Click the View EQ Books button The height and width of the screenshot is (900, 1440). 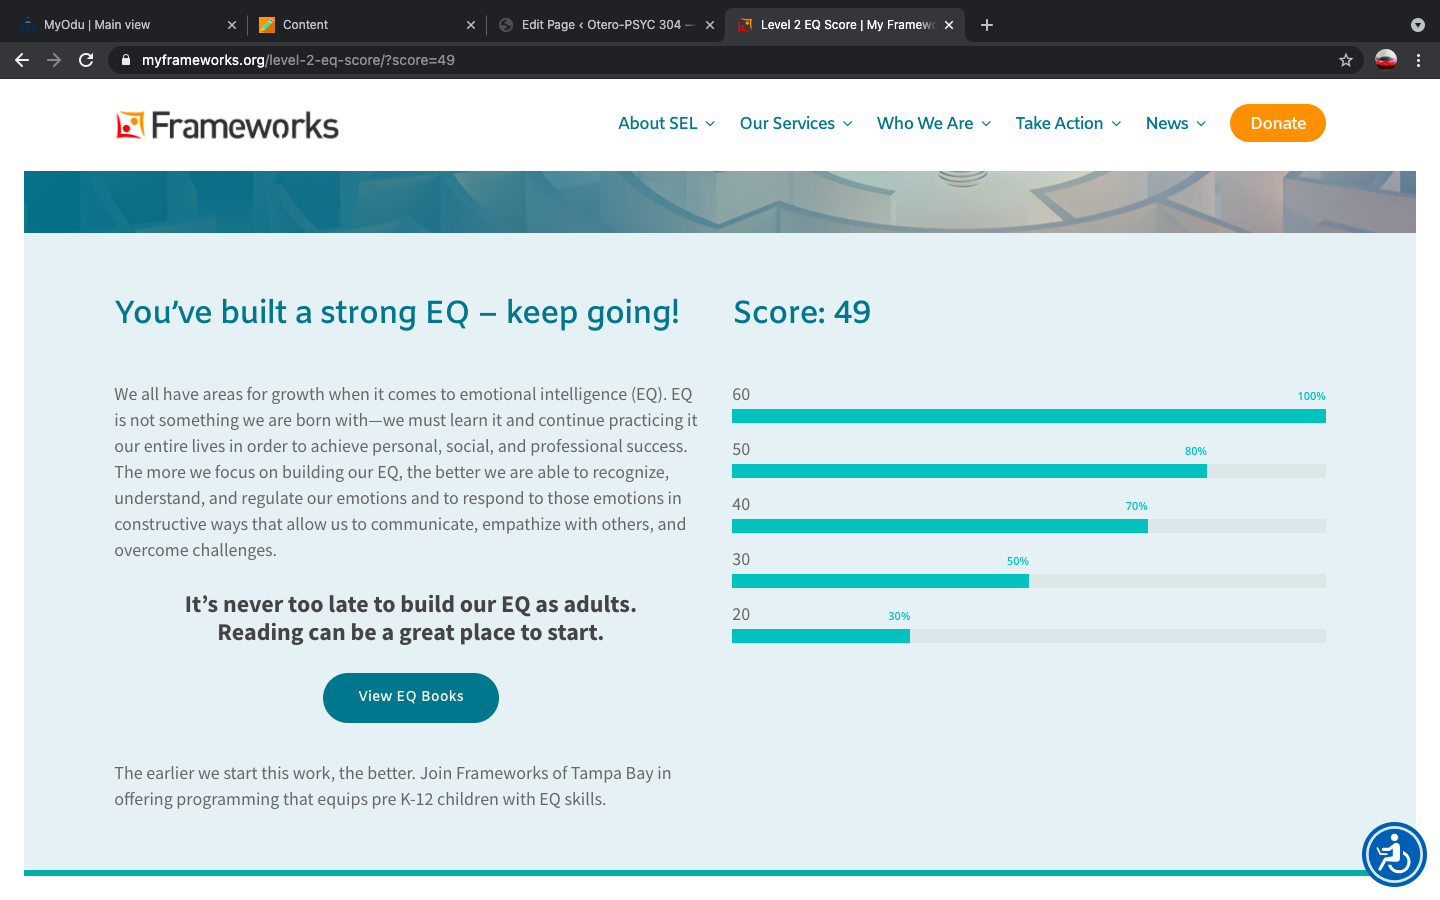[411, 697]
